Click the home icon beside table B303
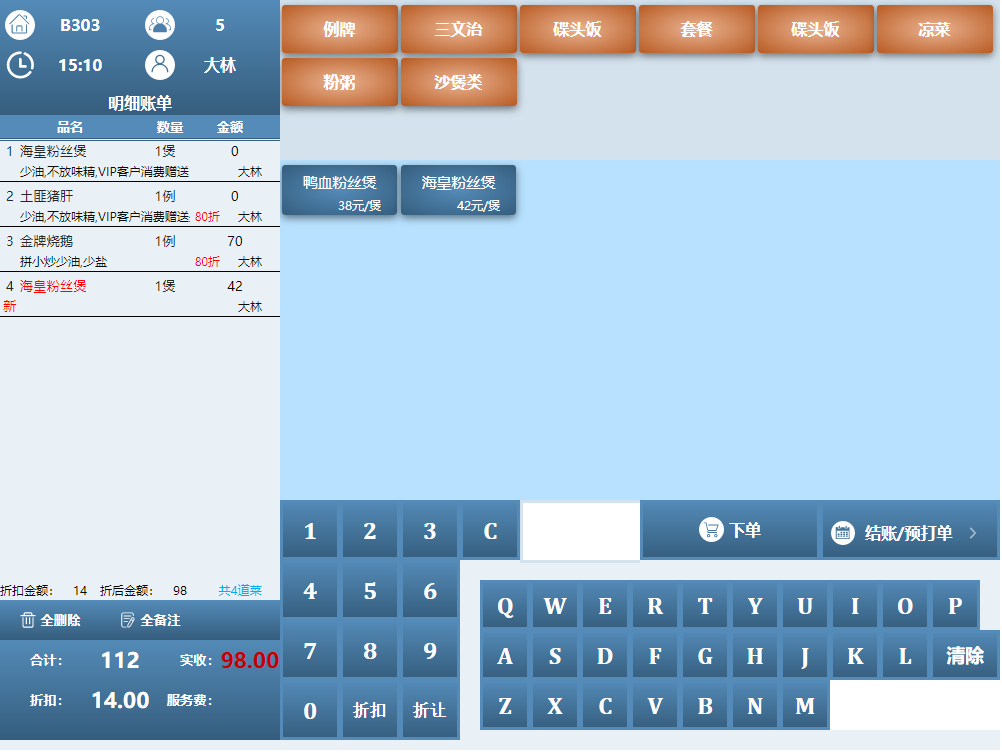 (x=20, y=25)
